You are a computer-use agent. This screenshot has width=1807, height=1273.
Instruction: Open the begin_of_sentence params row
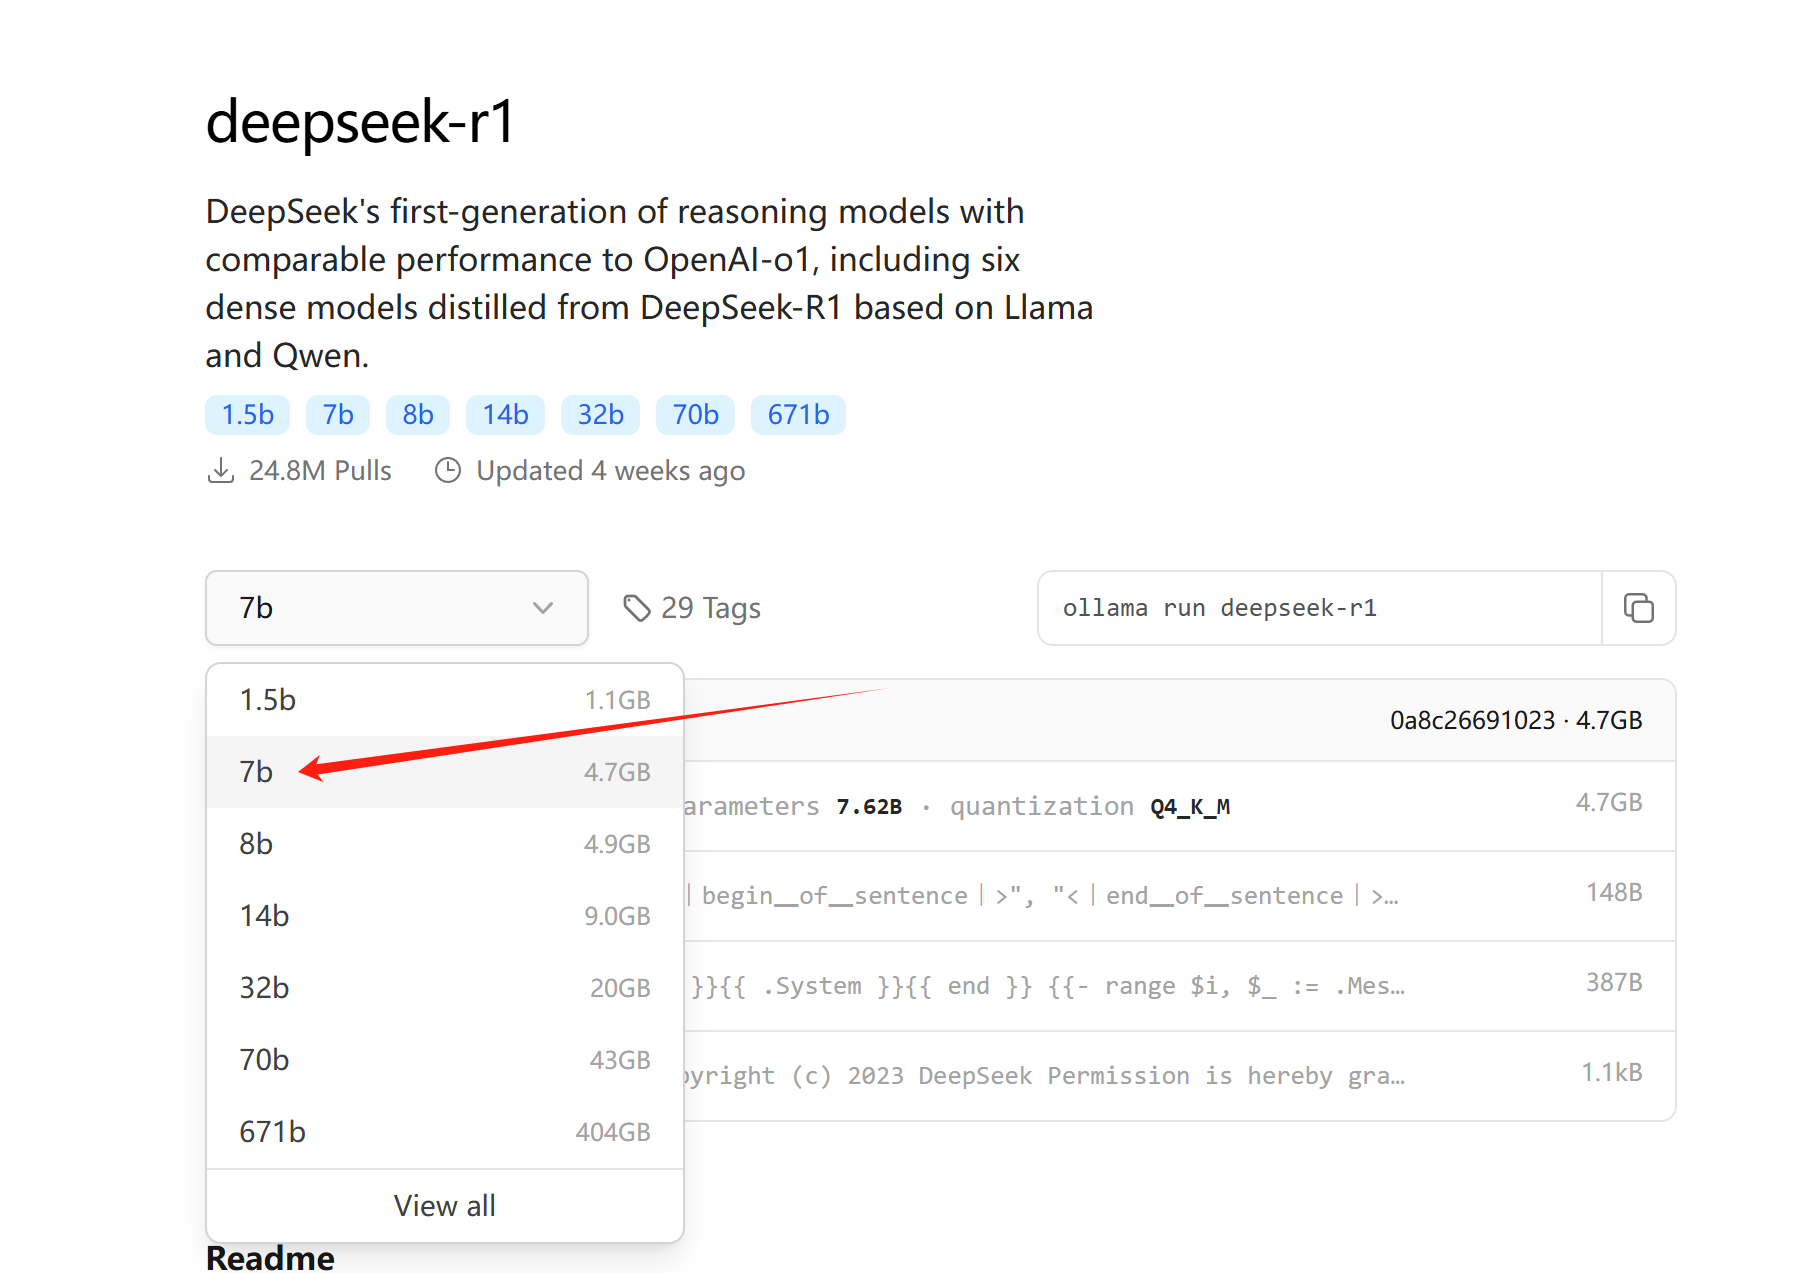1179,896
